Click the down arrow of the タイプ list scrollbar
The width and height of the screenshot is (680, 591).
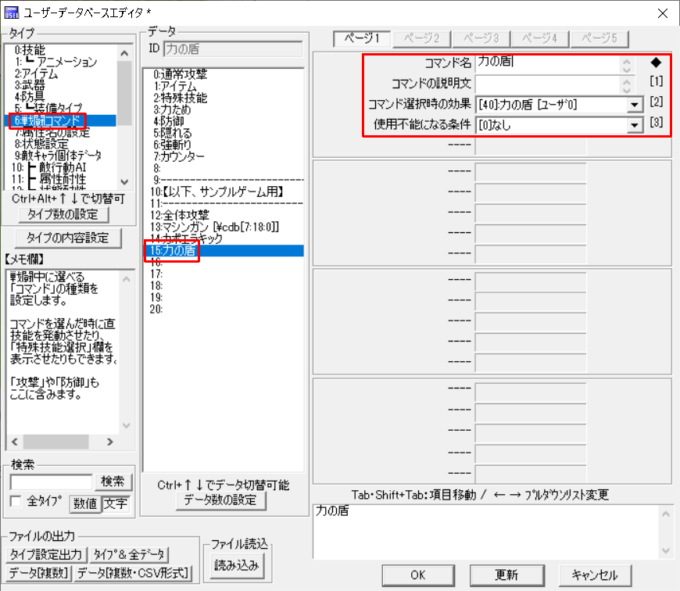click(x=124, y=181)
